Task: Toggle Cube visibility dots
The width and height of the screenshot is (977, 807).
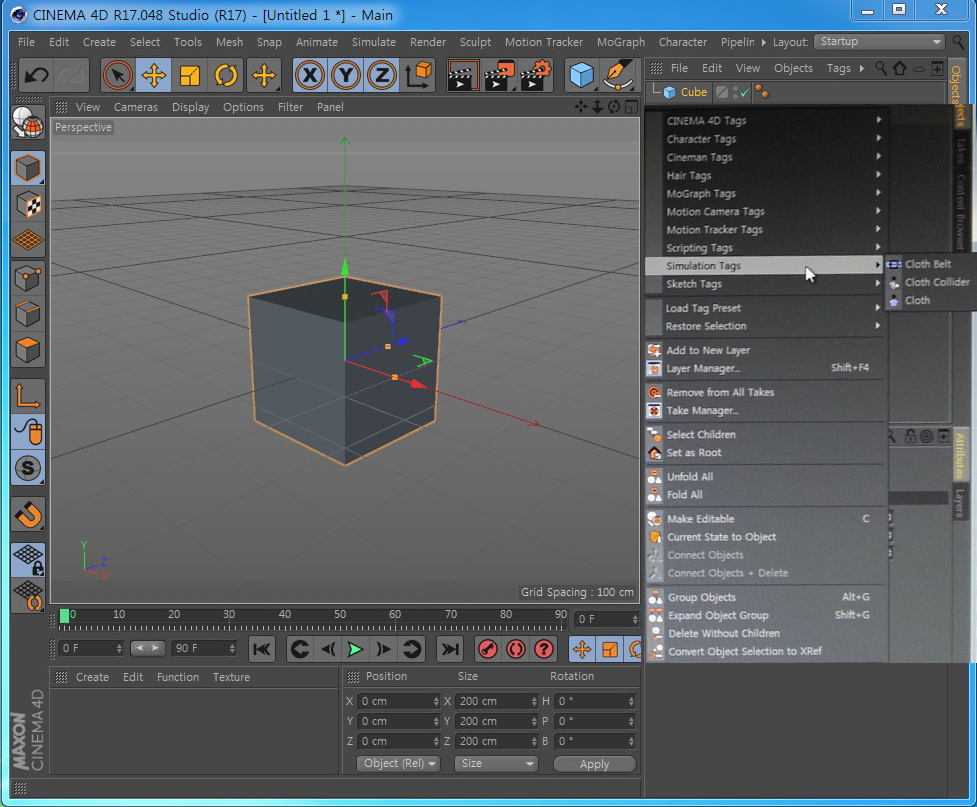Action: click(x=735, y=92)
